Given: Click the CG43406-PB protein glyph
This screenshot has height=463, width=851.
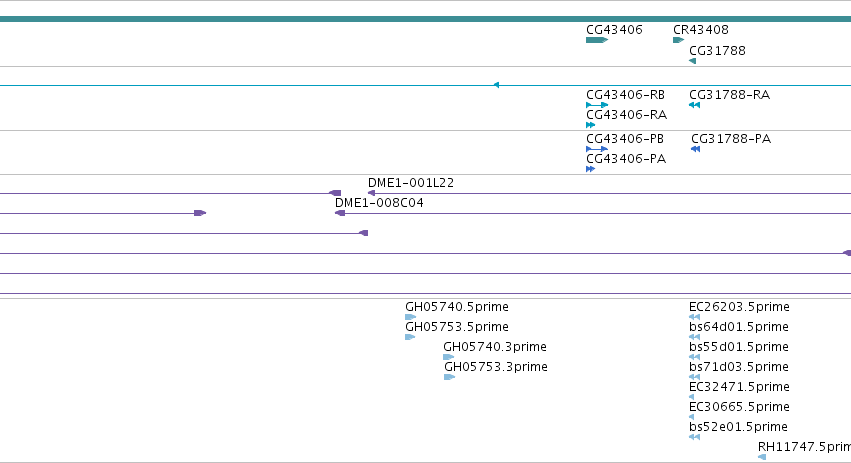Looking at the screenshot, I should click(x=597, y=149).
